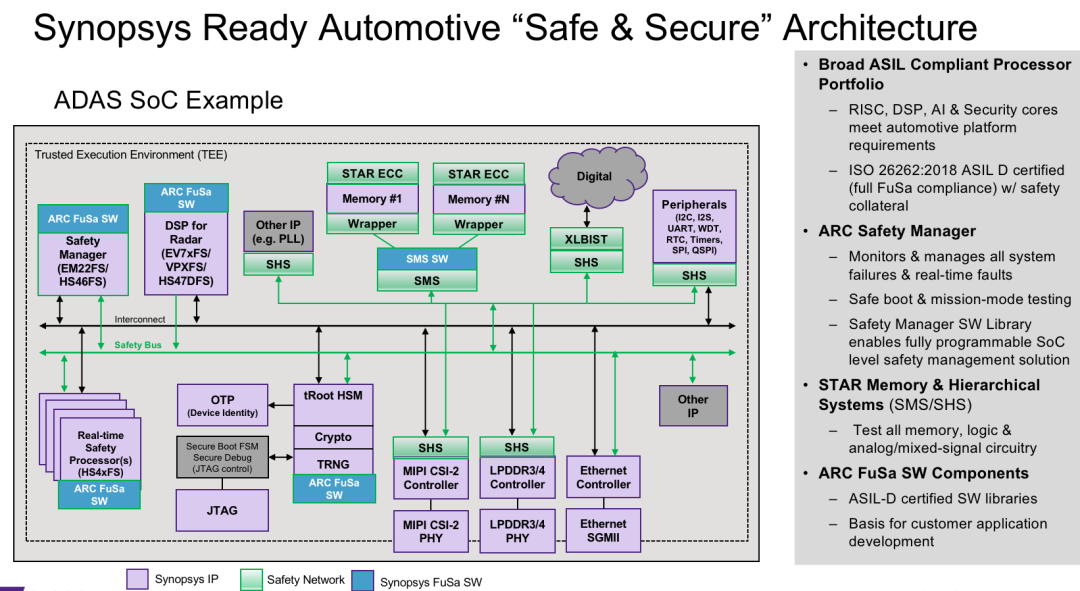Select the JTAG block
1080x591 pixels.
tap(222, 510)
